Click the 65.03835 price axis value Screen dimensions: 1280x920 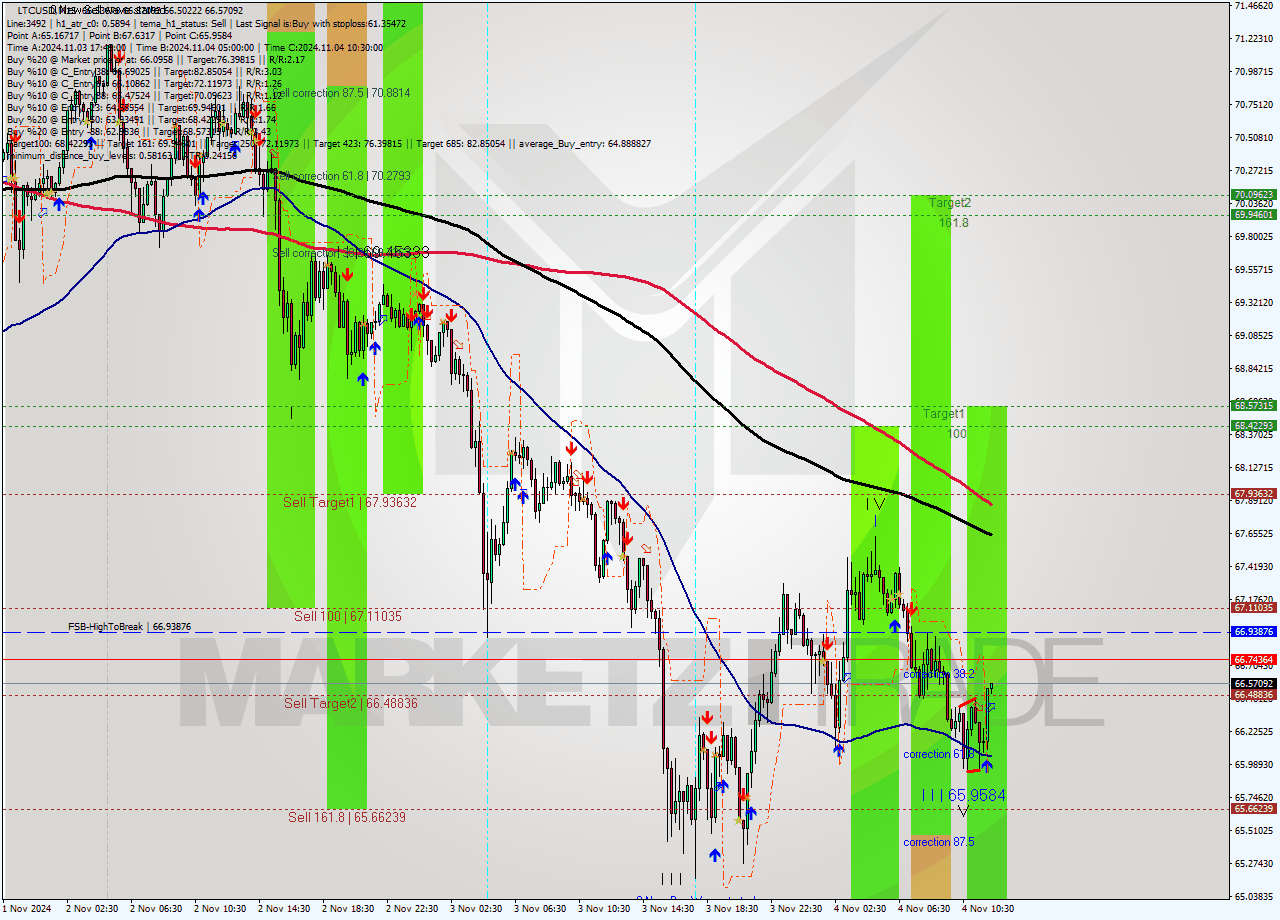click(x=1253, y=897)
